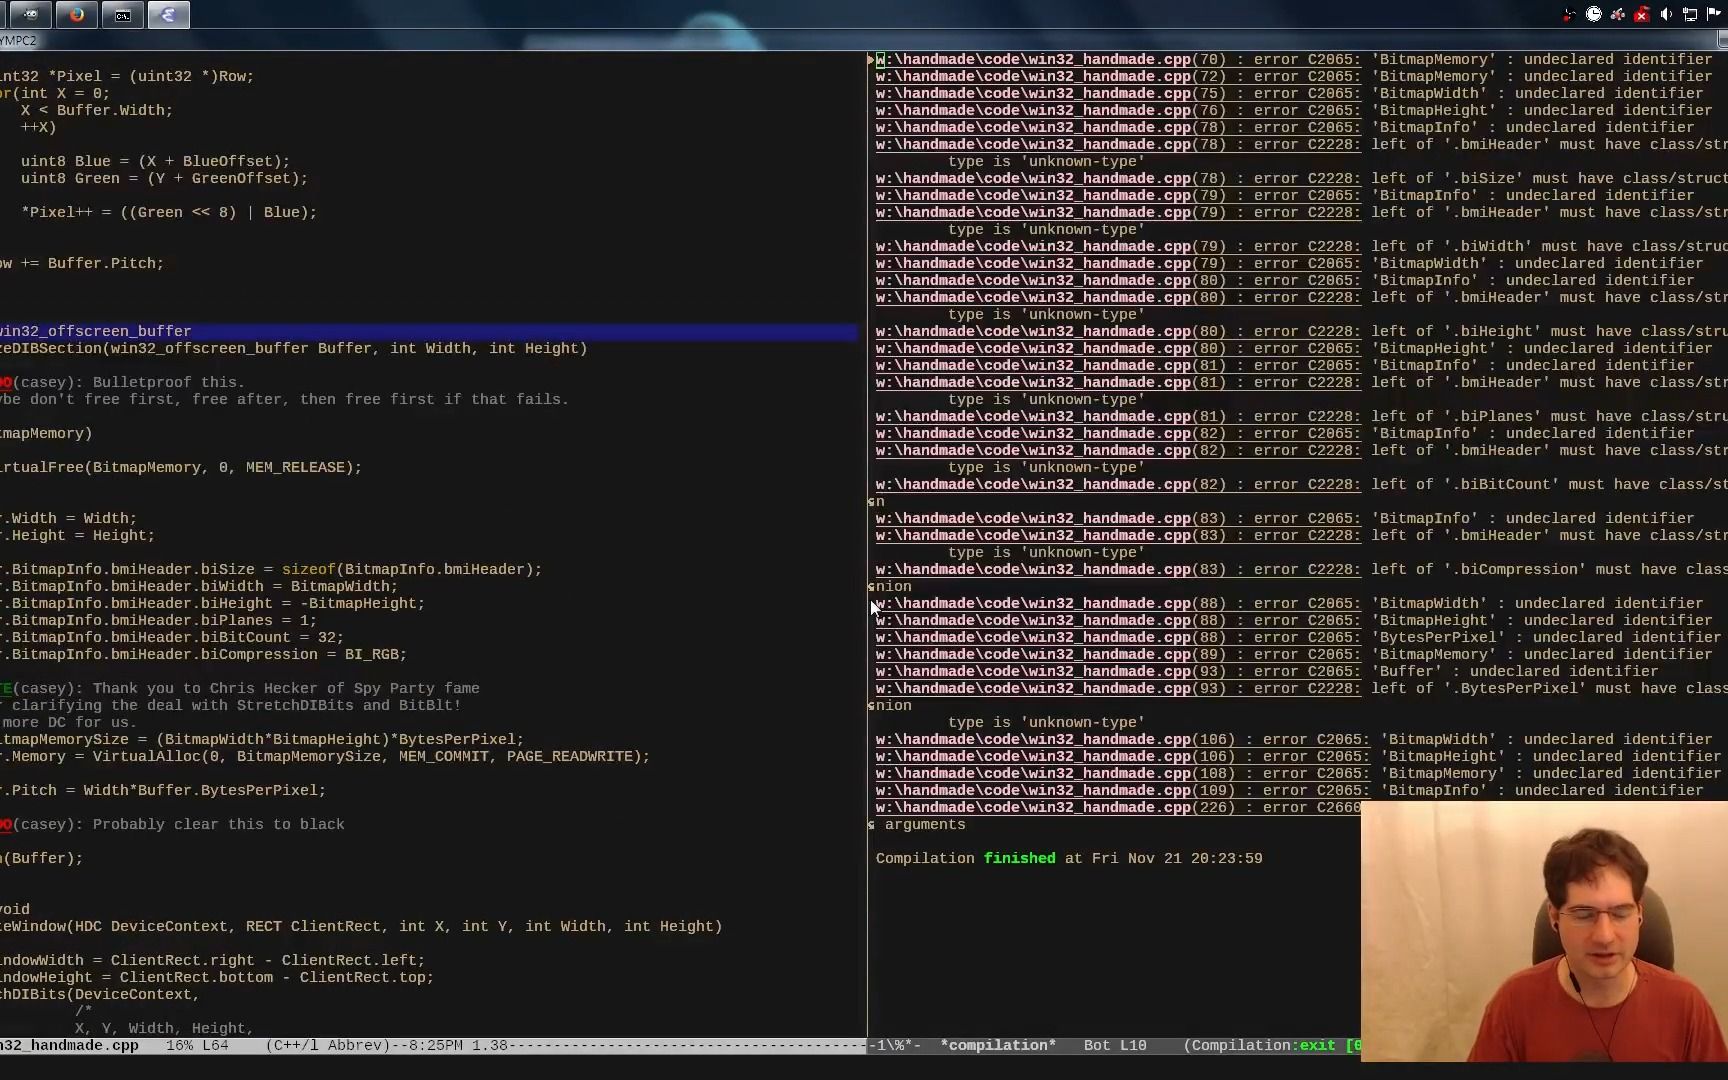Click the sizeof keyword in biSize line
The height and width of the screenshot is (1080, 1728).
click(x=308, y=570)
